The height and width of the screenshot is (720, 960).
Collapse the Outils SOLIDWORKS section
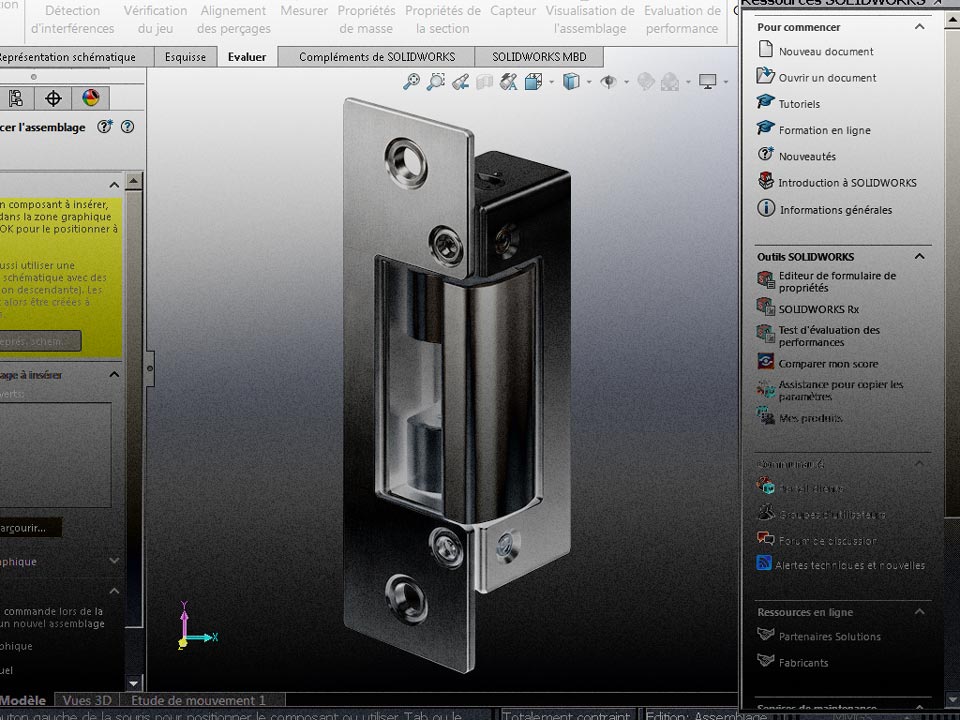[x=919, y=256]
